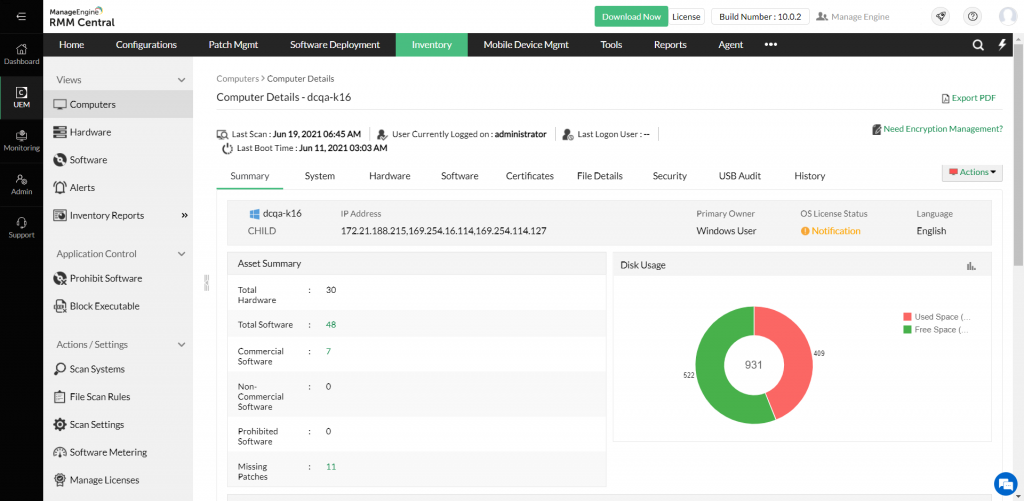This screenshot has height=501, width=1024.
Task: Switch to the Hardware tab
Action: click(x=389, y=176)
